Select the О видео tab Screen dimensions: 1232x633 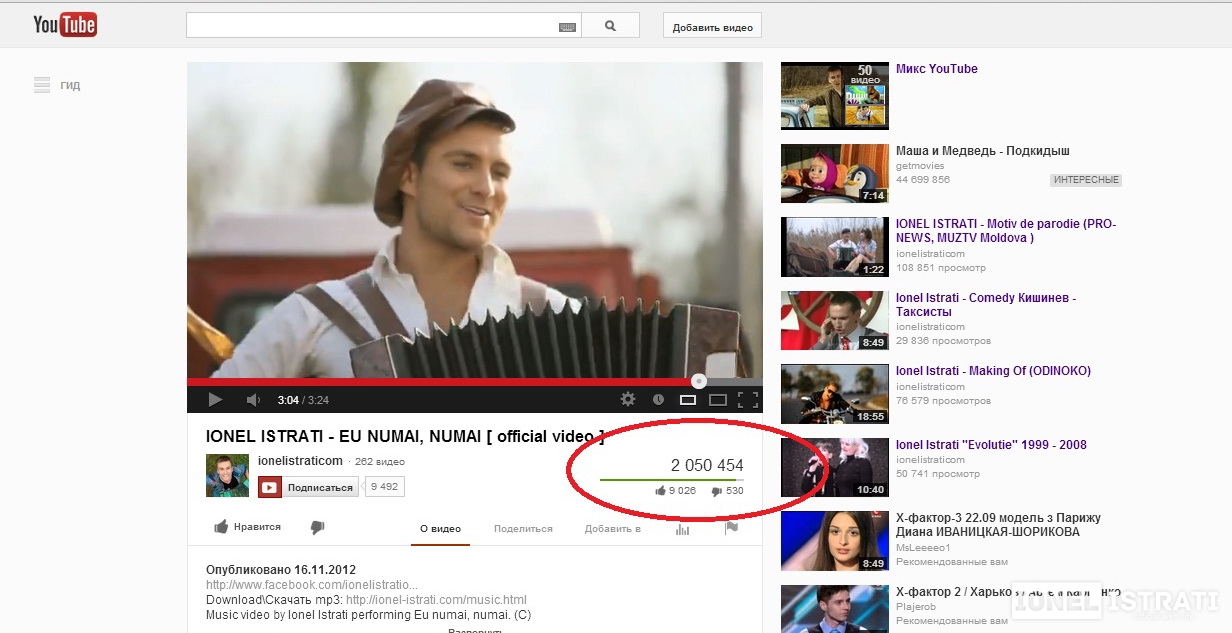click(440, 529)
